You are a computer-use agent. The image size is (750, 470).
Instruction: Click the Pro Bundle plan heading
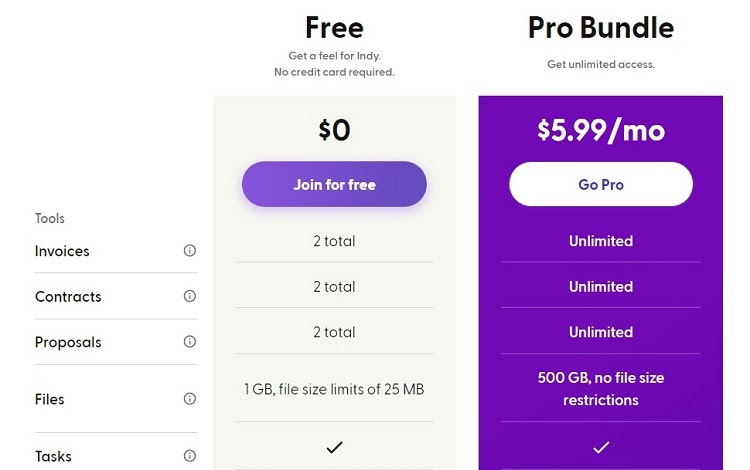(x=601, y=28)
